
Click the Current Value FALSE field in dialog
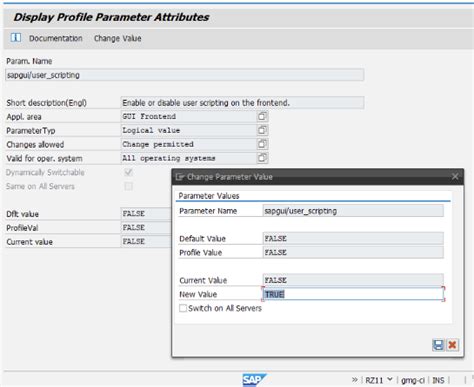tap(353, 280)
